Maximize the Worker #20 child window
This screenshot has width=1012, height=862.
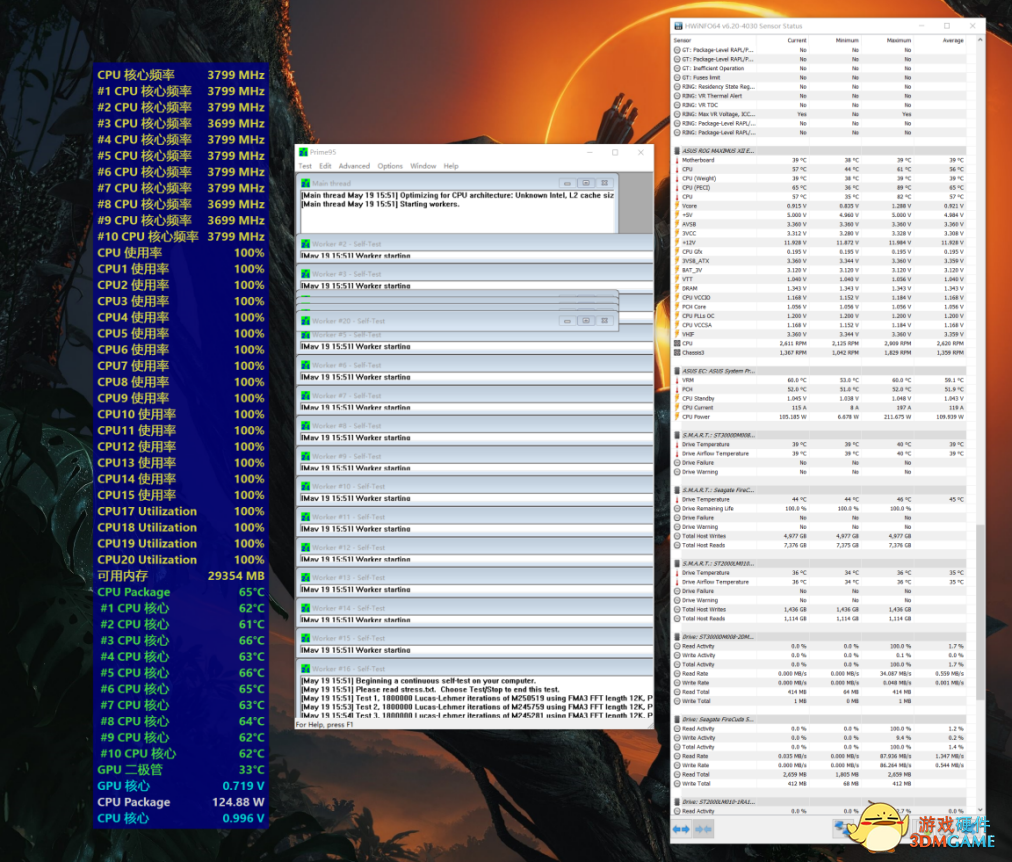point(586,321)
